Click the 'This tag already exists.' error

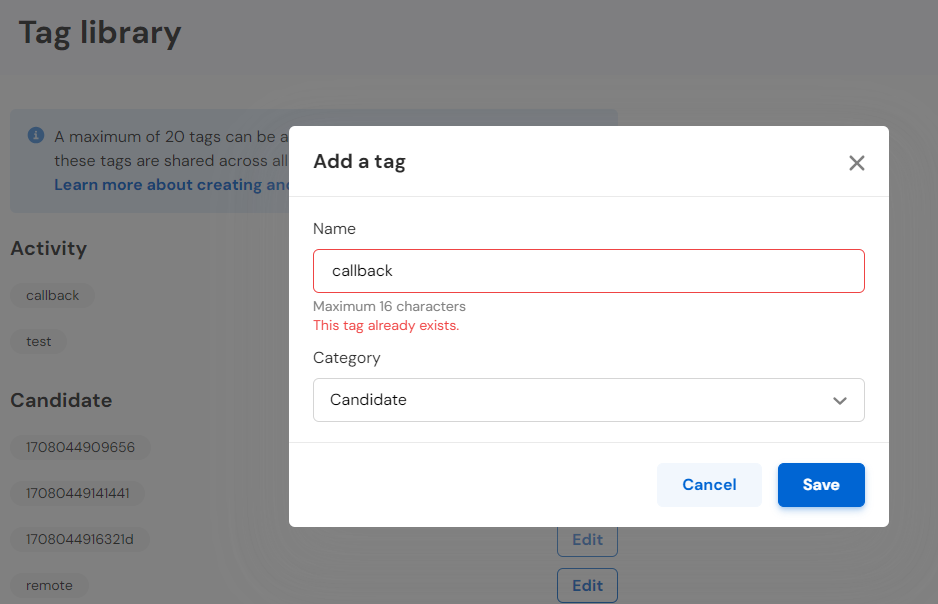pos(386,325)
